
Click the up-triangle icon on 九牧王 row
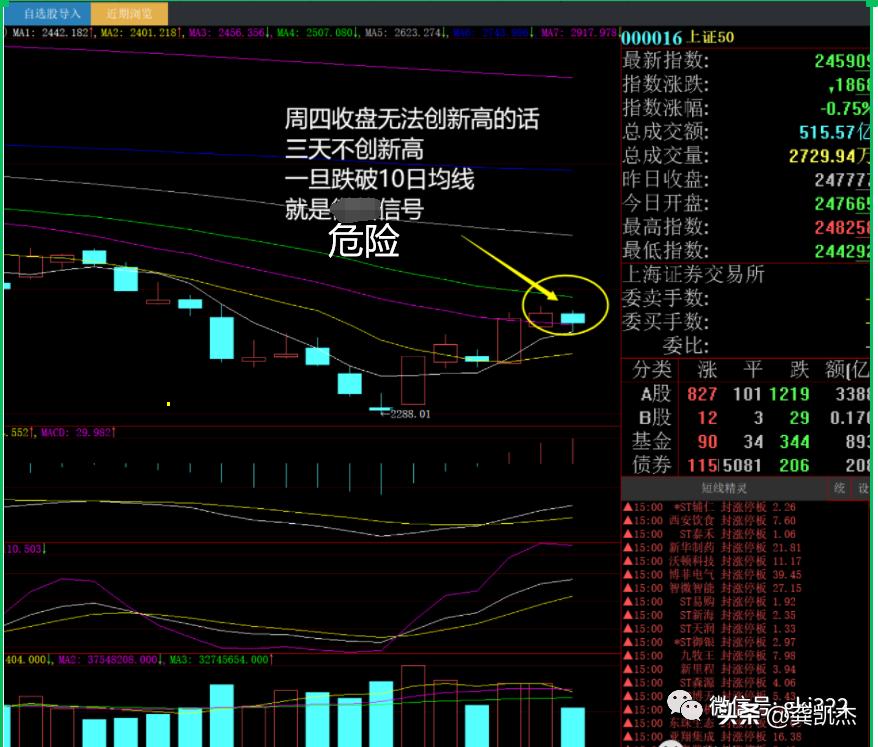628,656
